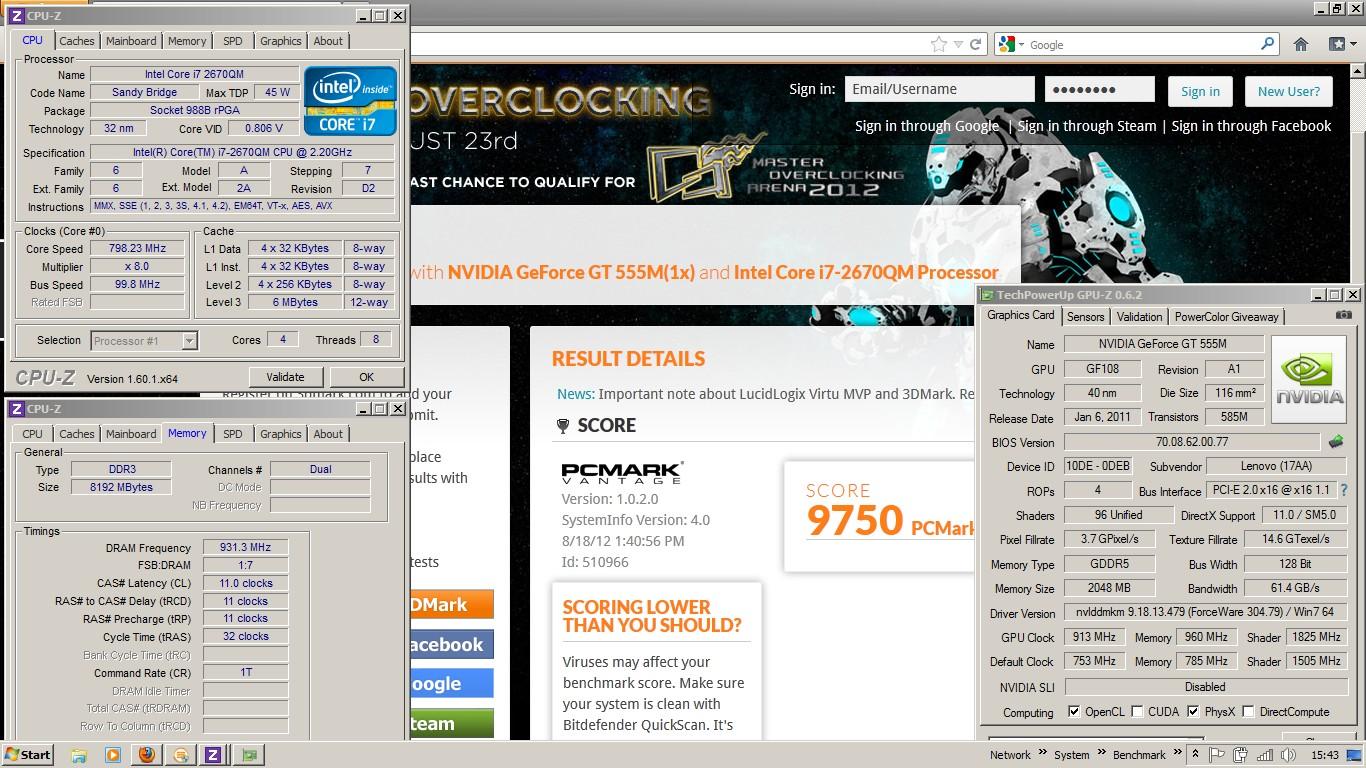Click the power plug tray icon
Image resolution: width=1366 pixels, height=768 pixels.
(x=1240, y=755)
